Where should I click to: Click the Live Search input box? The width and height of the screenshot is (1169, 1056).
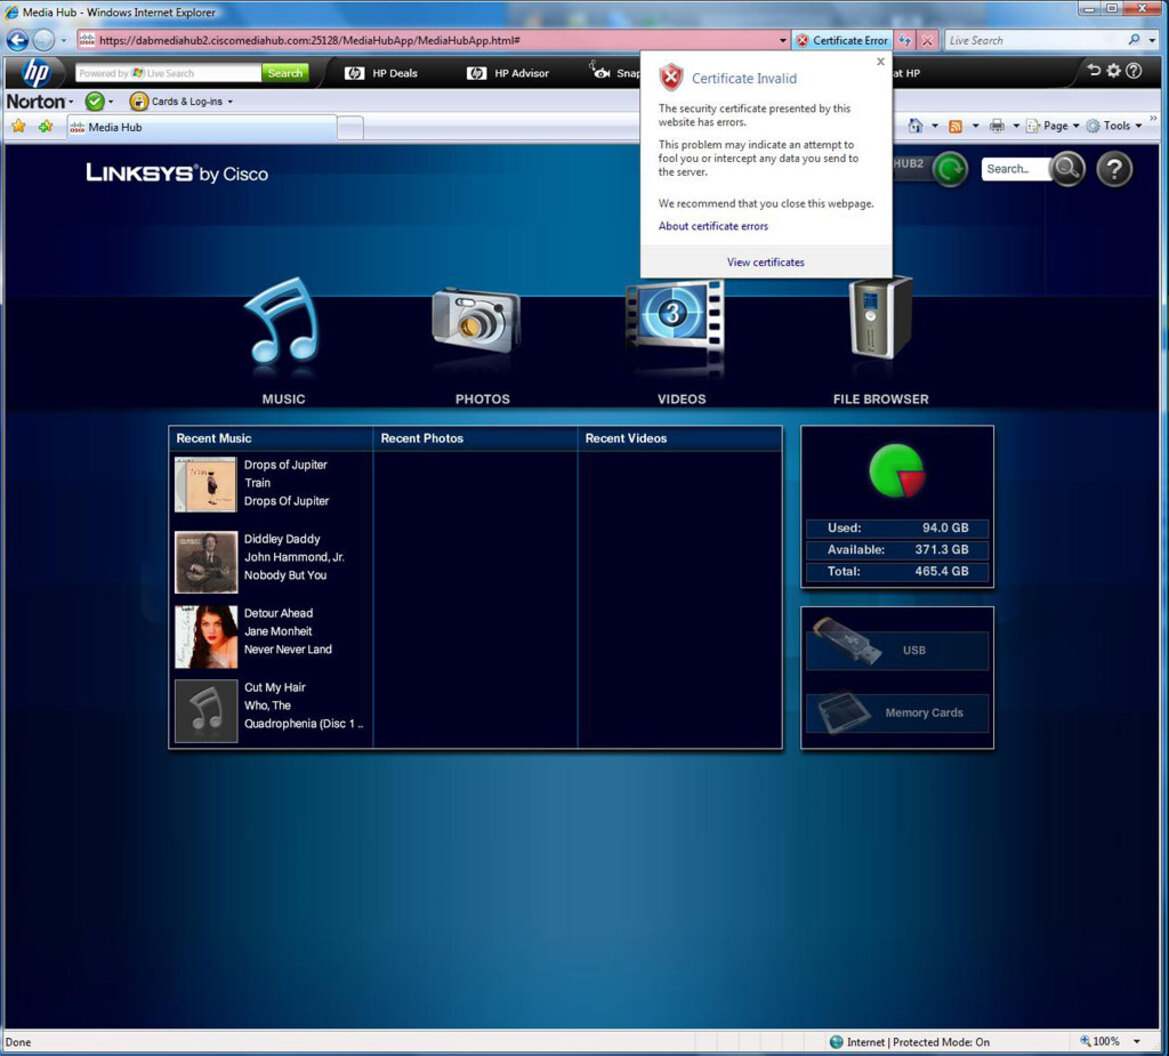click(1036, 40)
